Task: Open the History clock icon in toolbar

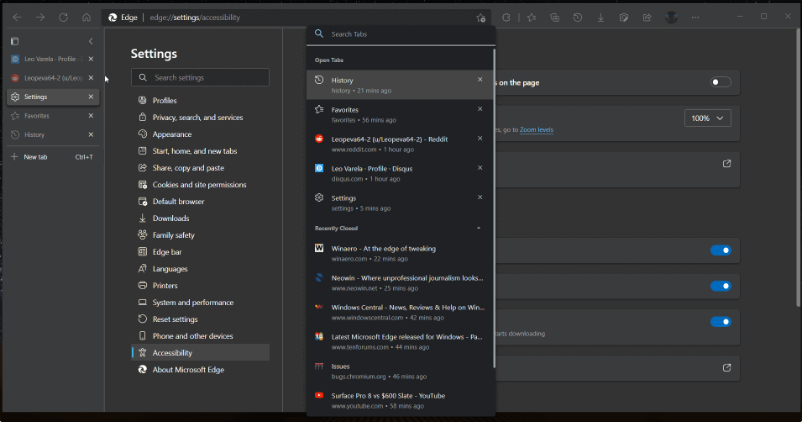Action: point(579,17)
